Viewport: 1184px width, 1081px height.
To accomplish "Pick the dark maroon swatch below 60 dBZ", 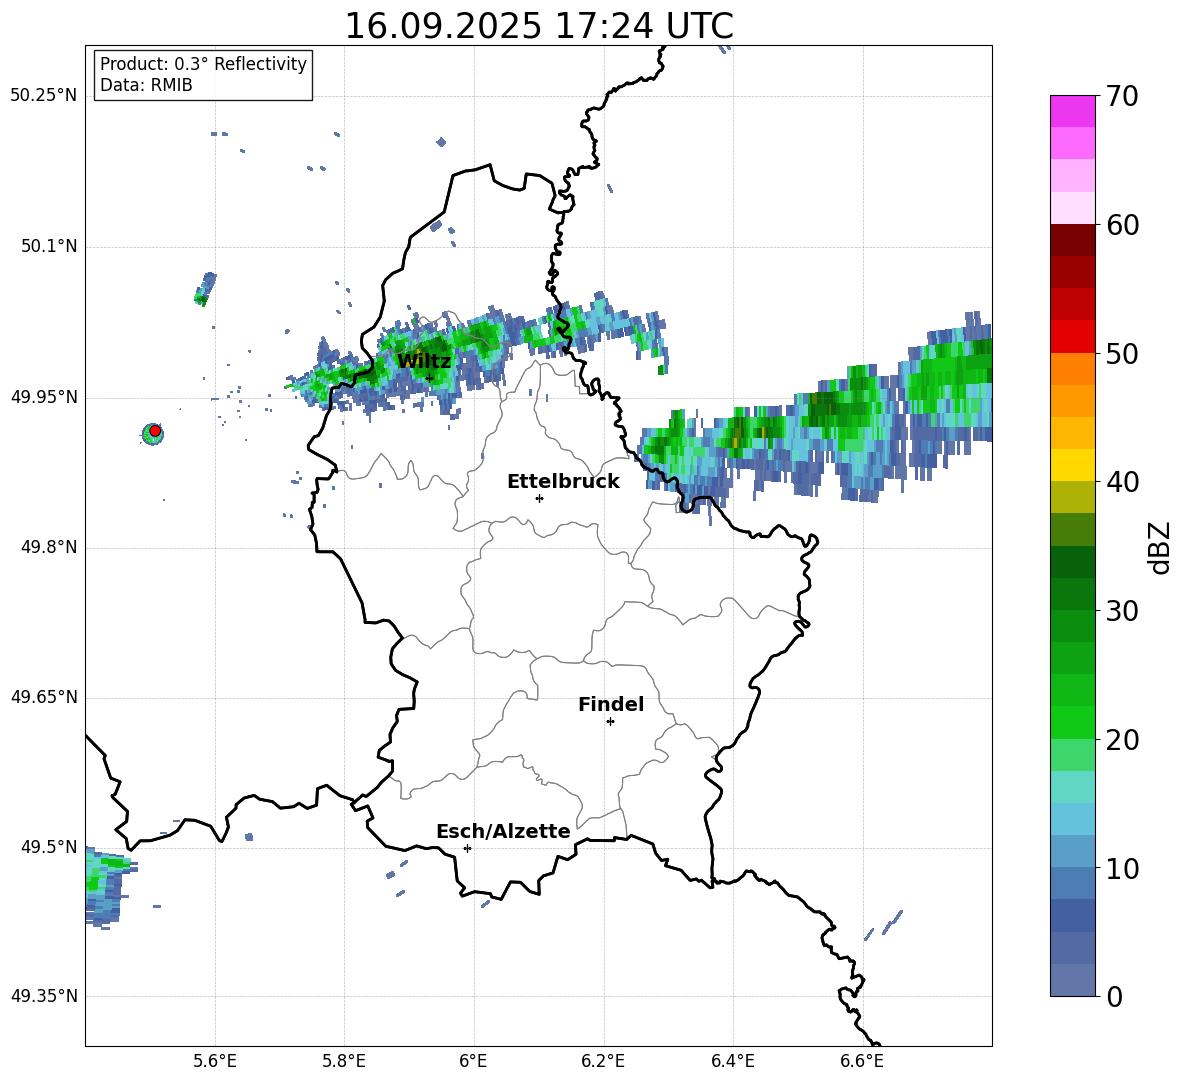I will point(1072,240).
